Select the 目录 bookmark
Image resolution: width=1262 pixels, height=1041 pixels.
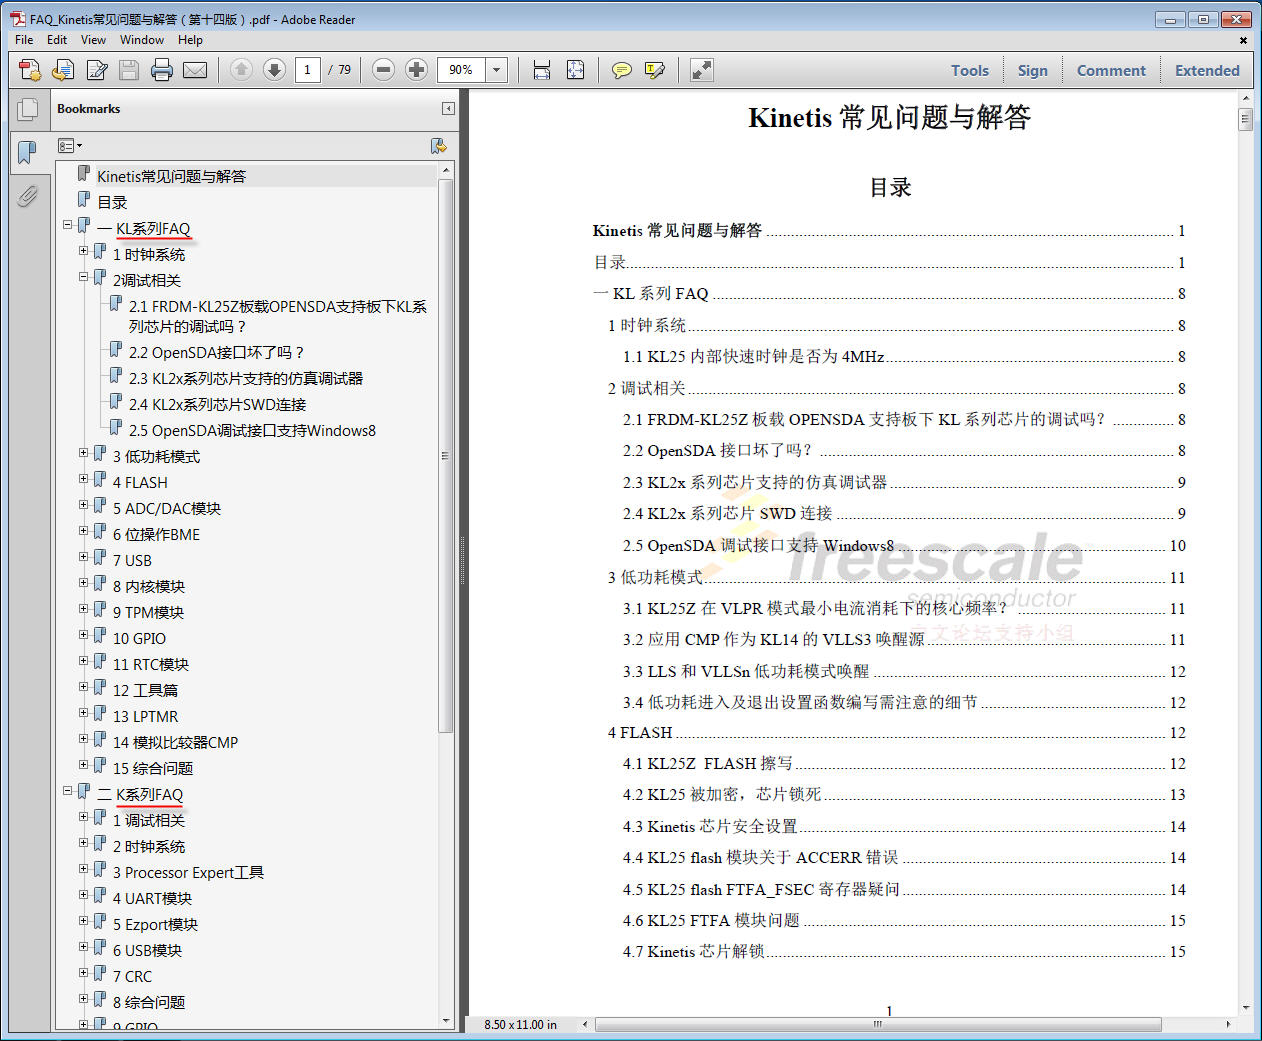tap(112, 203)
